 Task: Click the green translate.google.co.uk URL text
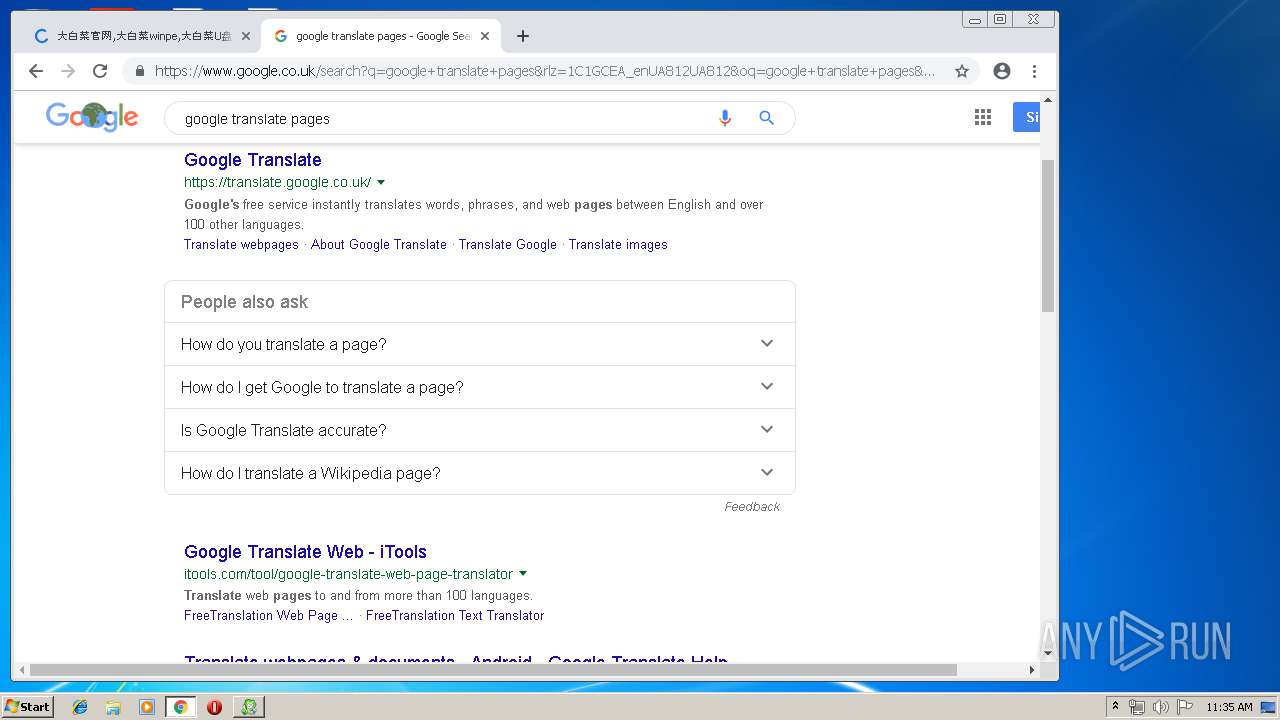(x=278, y=183)
